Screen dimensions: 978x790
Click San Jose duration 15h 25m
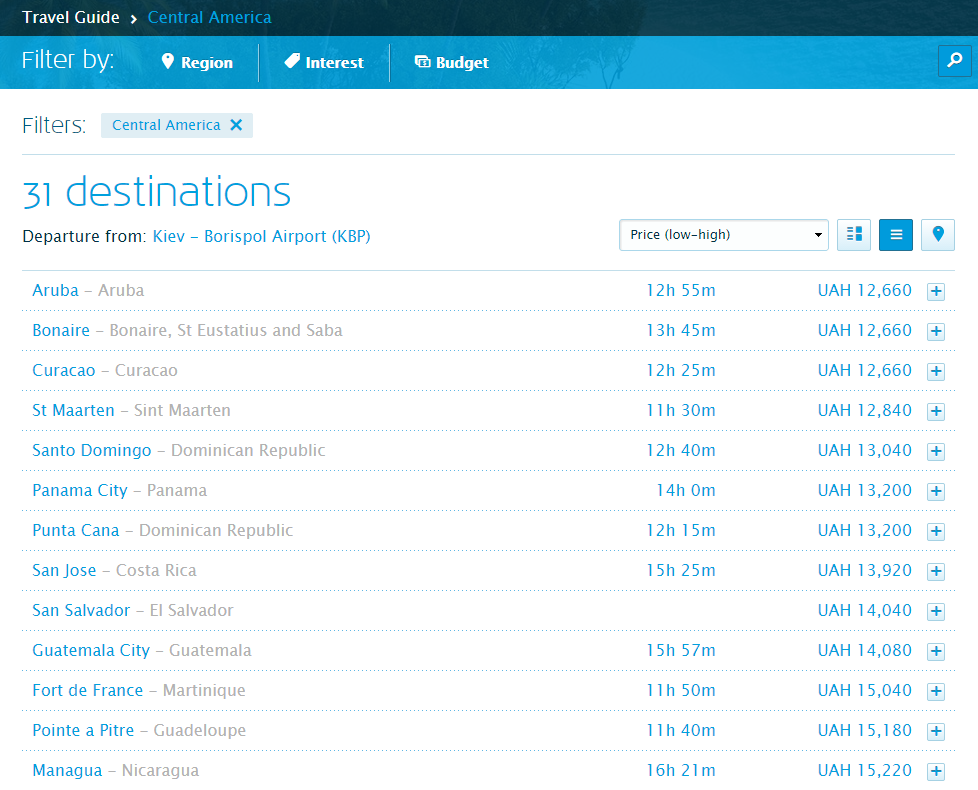coord(680,570)
